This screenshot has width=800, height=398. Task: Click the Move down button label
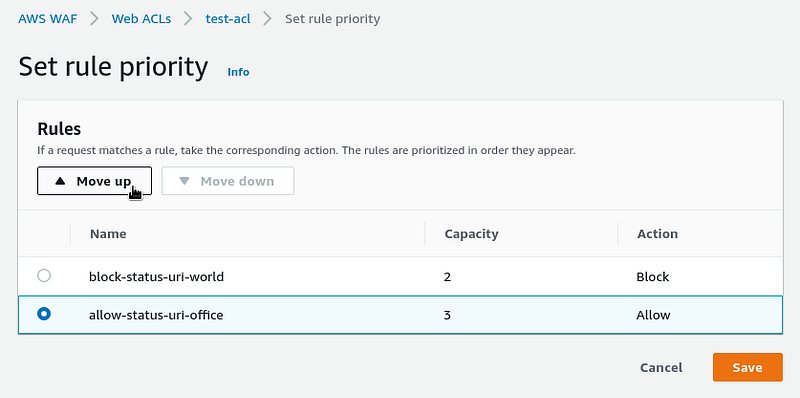pyautogui.click(x=237, y=181)
